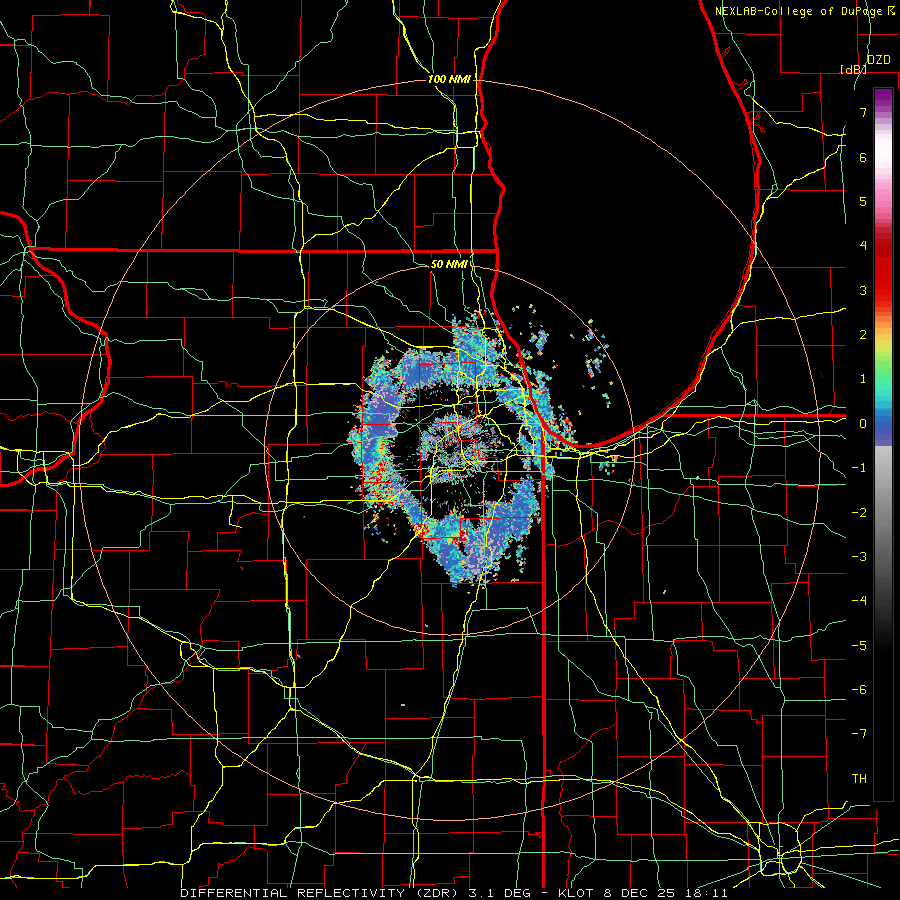Click the [dB] unit label
This screenshot has width=900, height=900.
pyautogui.click(x=853, y=69)
